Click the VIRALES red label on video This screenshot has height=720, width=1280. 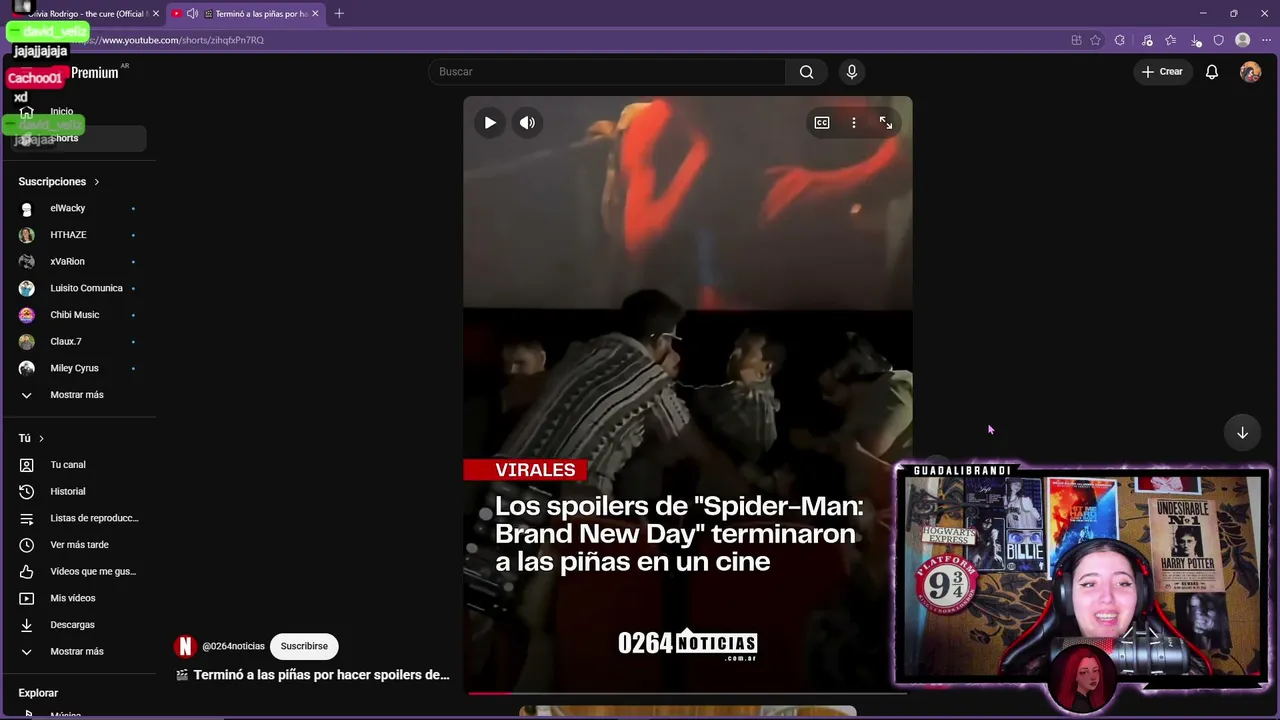tap(525, 470)
